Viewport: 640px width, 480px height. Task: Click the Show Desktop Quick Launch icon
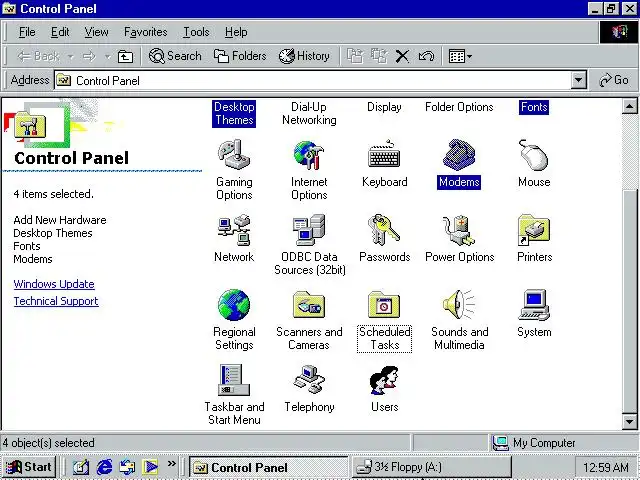click(x=81, y=467)
